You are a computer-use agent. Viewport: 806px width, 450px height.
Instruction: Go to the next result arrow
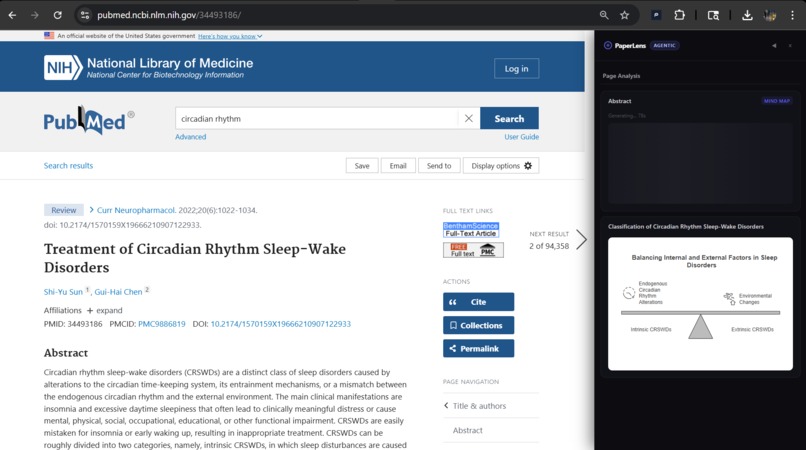(581, 239)
